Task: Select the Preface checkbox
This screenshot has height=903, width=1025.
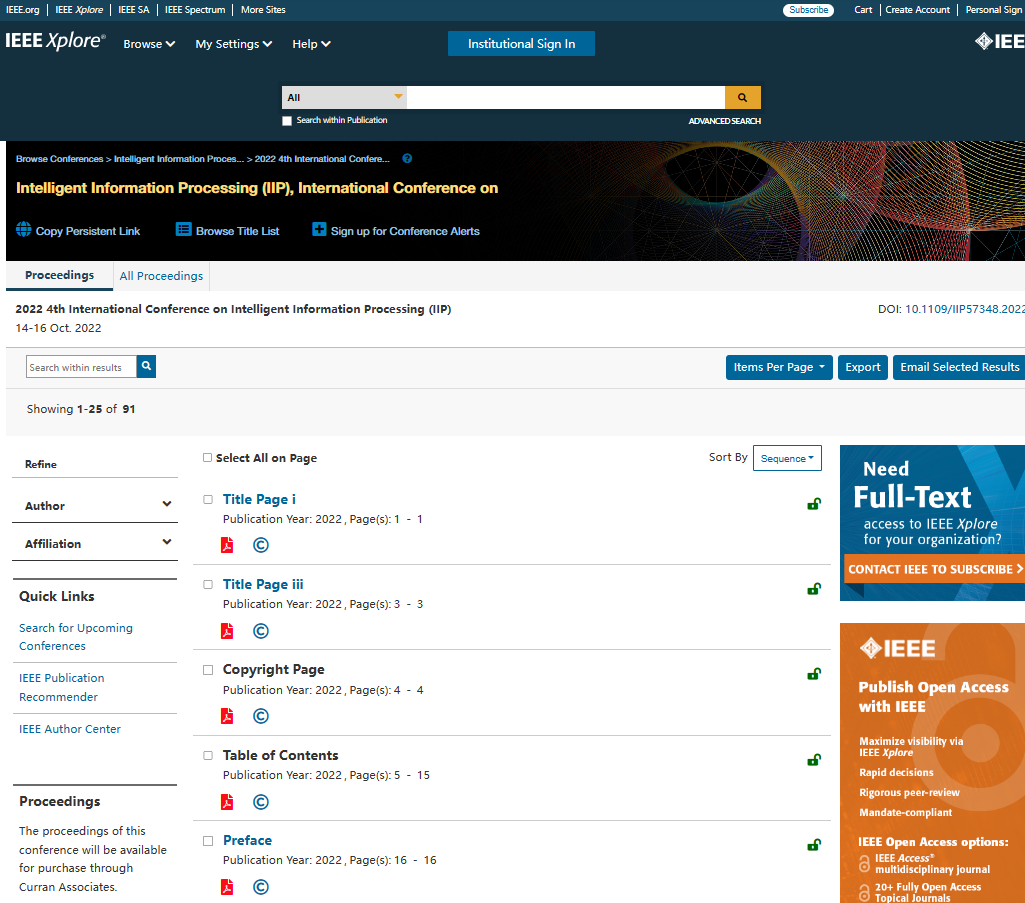Action: [x=208, y=841]
